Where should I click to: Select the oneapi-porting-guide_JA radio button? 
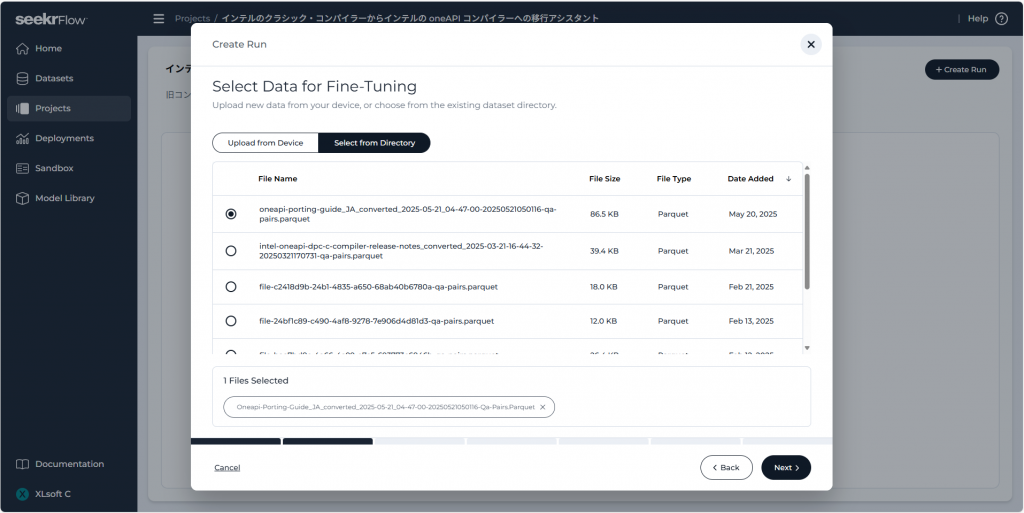231,214
